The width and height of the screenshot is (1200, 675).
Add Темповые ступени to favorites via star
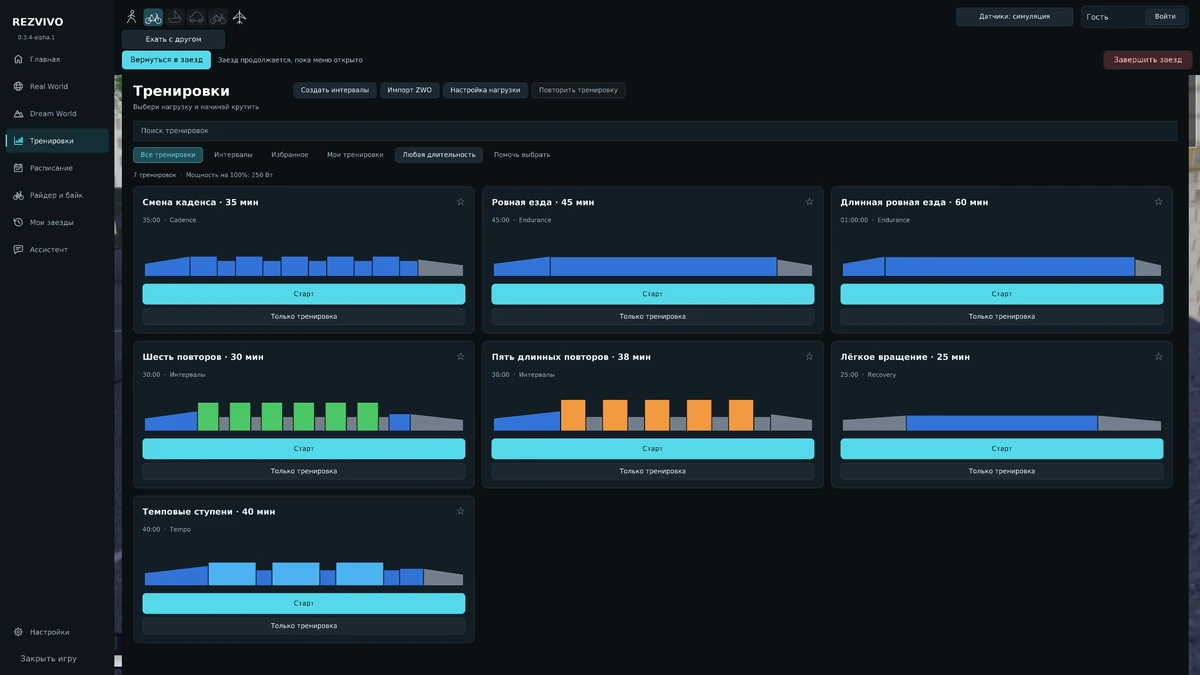(x=460, y=511)
